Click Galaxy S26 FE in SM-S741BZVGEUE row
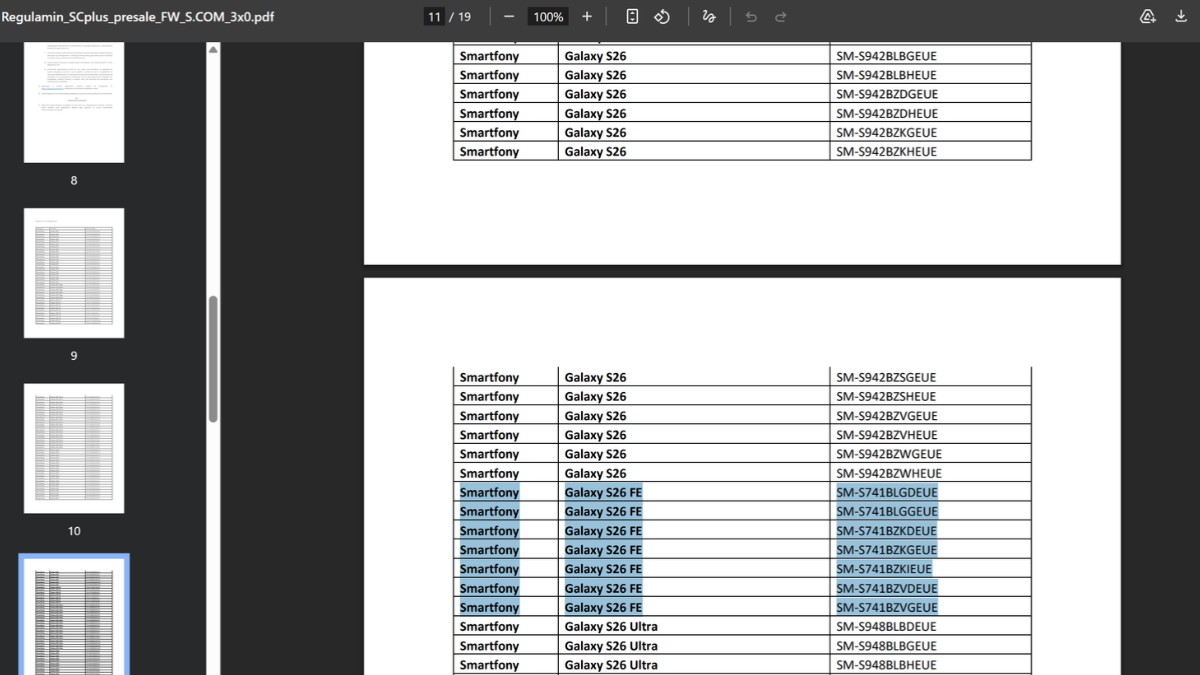 point(603,607)
